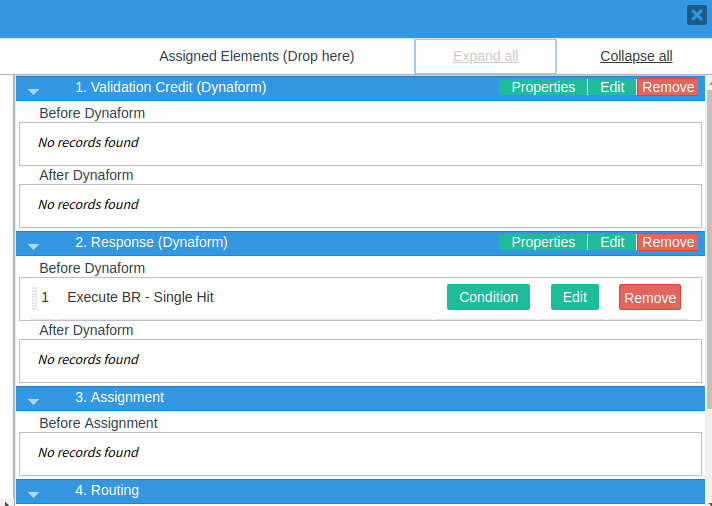Collapse the Response Dynaform section arrow
The width and height of the screenshot is (712, 506).
pos(33,245)
